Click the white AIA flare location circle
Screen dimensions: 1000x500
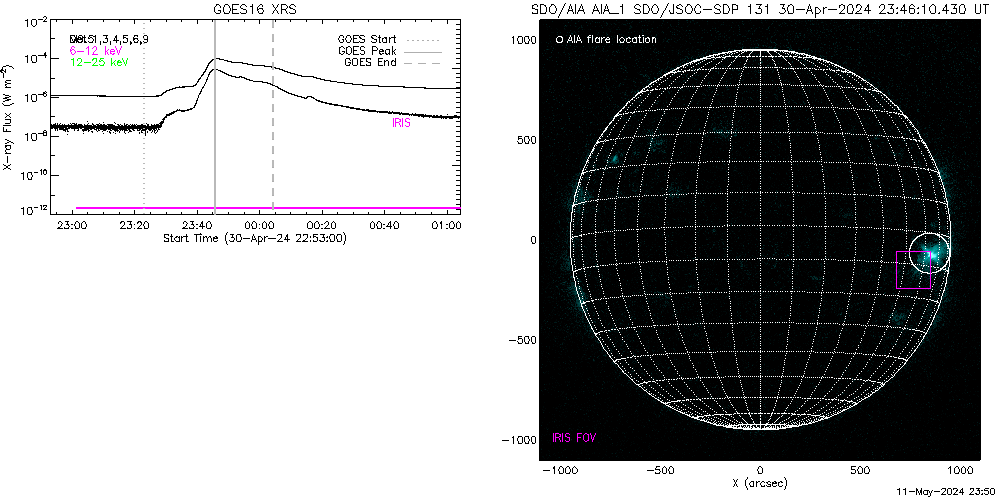pos(929,252)
